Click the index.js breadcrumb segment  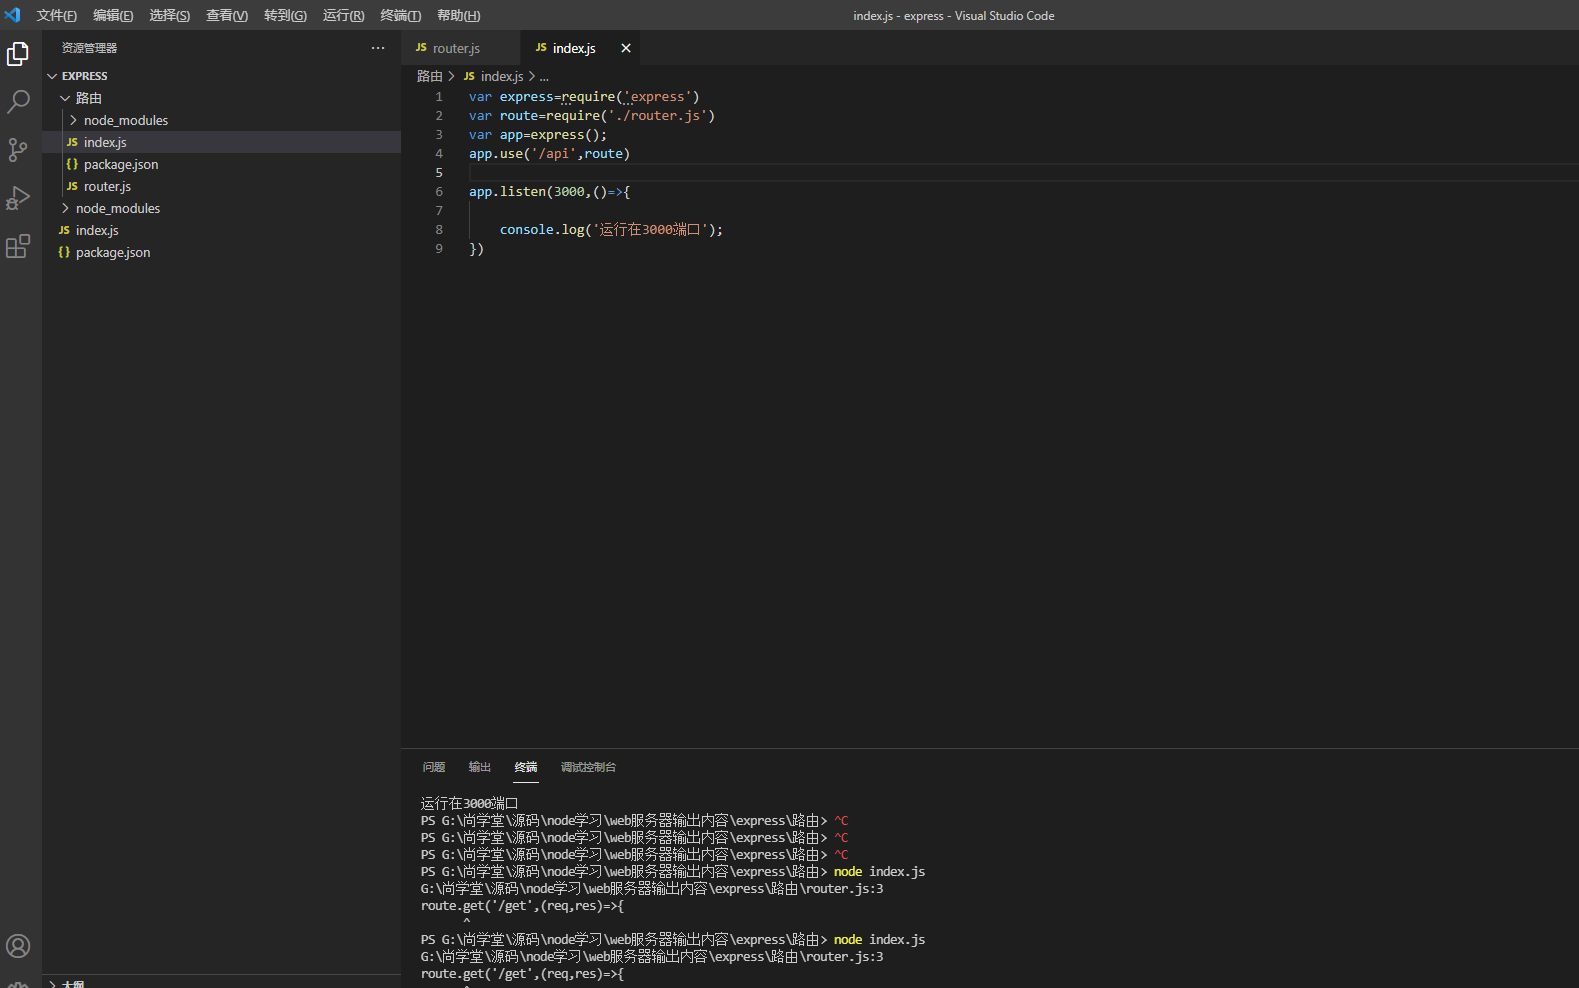coord(502,76)
